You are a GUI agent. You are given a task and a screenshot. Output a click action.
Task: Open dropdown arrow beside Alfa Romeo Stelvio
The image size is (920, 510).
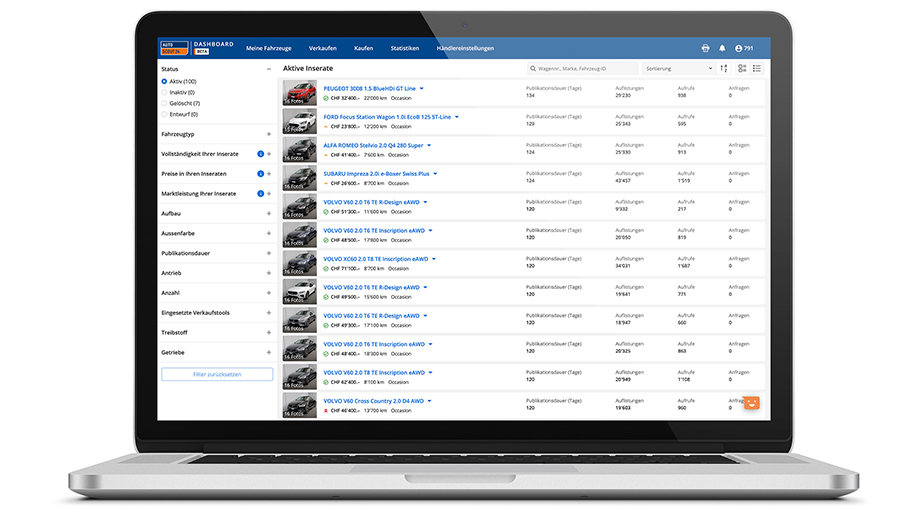[x=429, y=146]
